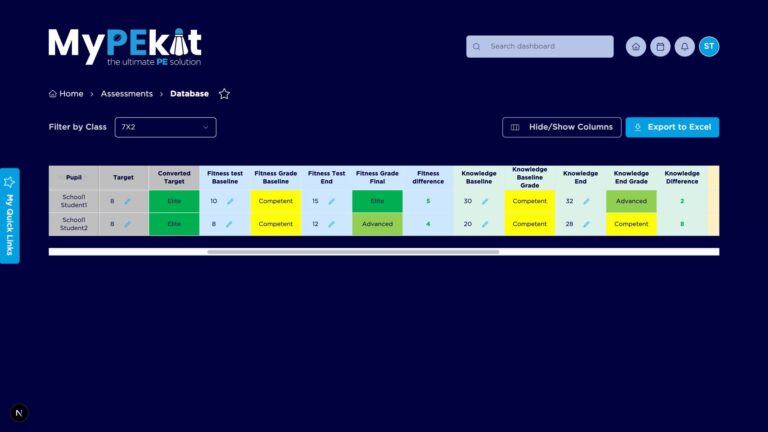Screen dimensions: 768x432
Task: Click the Knowledge Baseline header
Action: pyautogui.click(x=479, y=177)
